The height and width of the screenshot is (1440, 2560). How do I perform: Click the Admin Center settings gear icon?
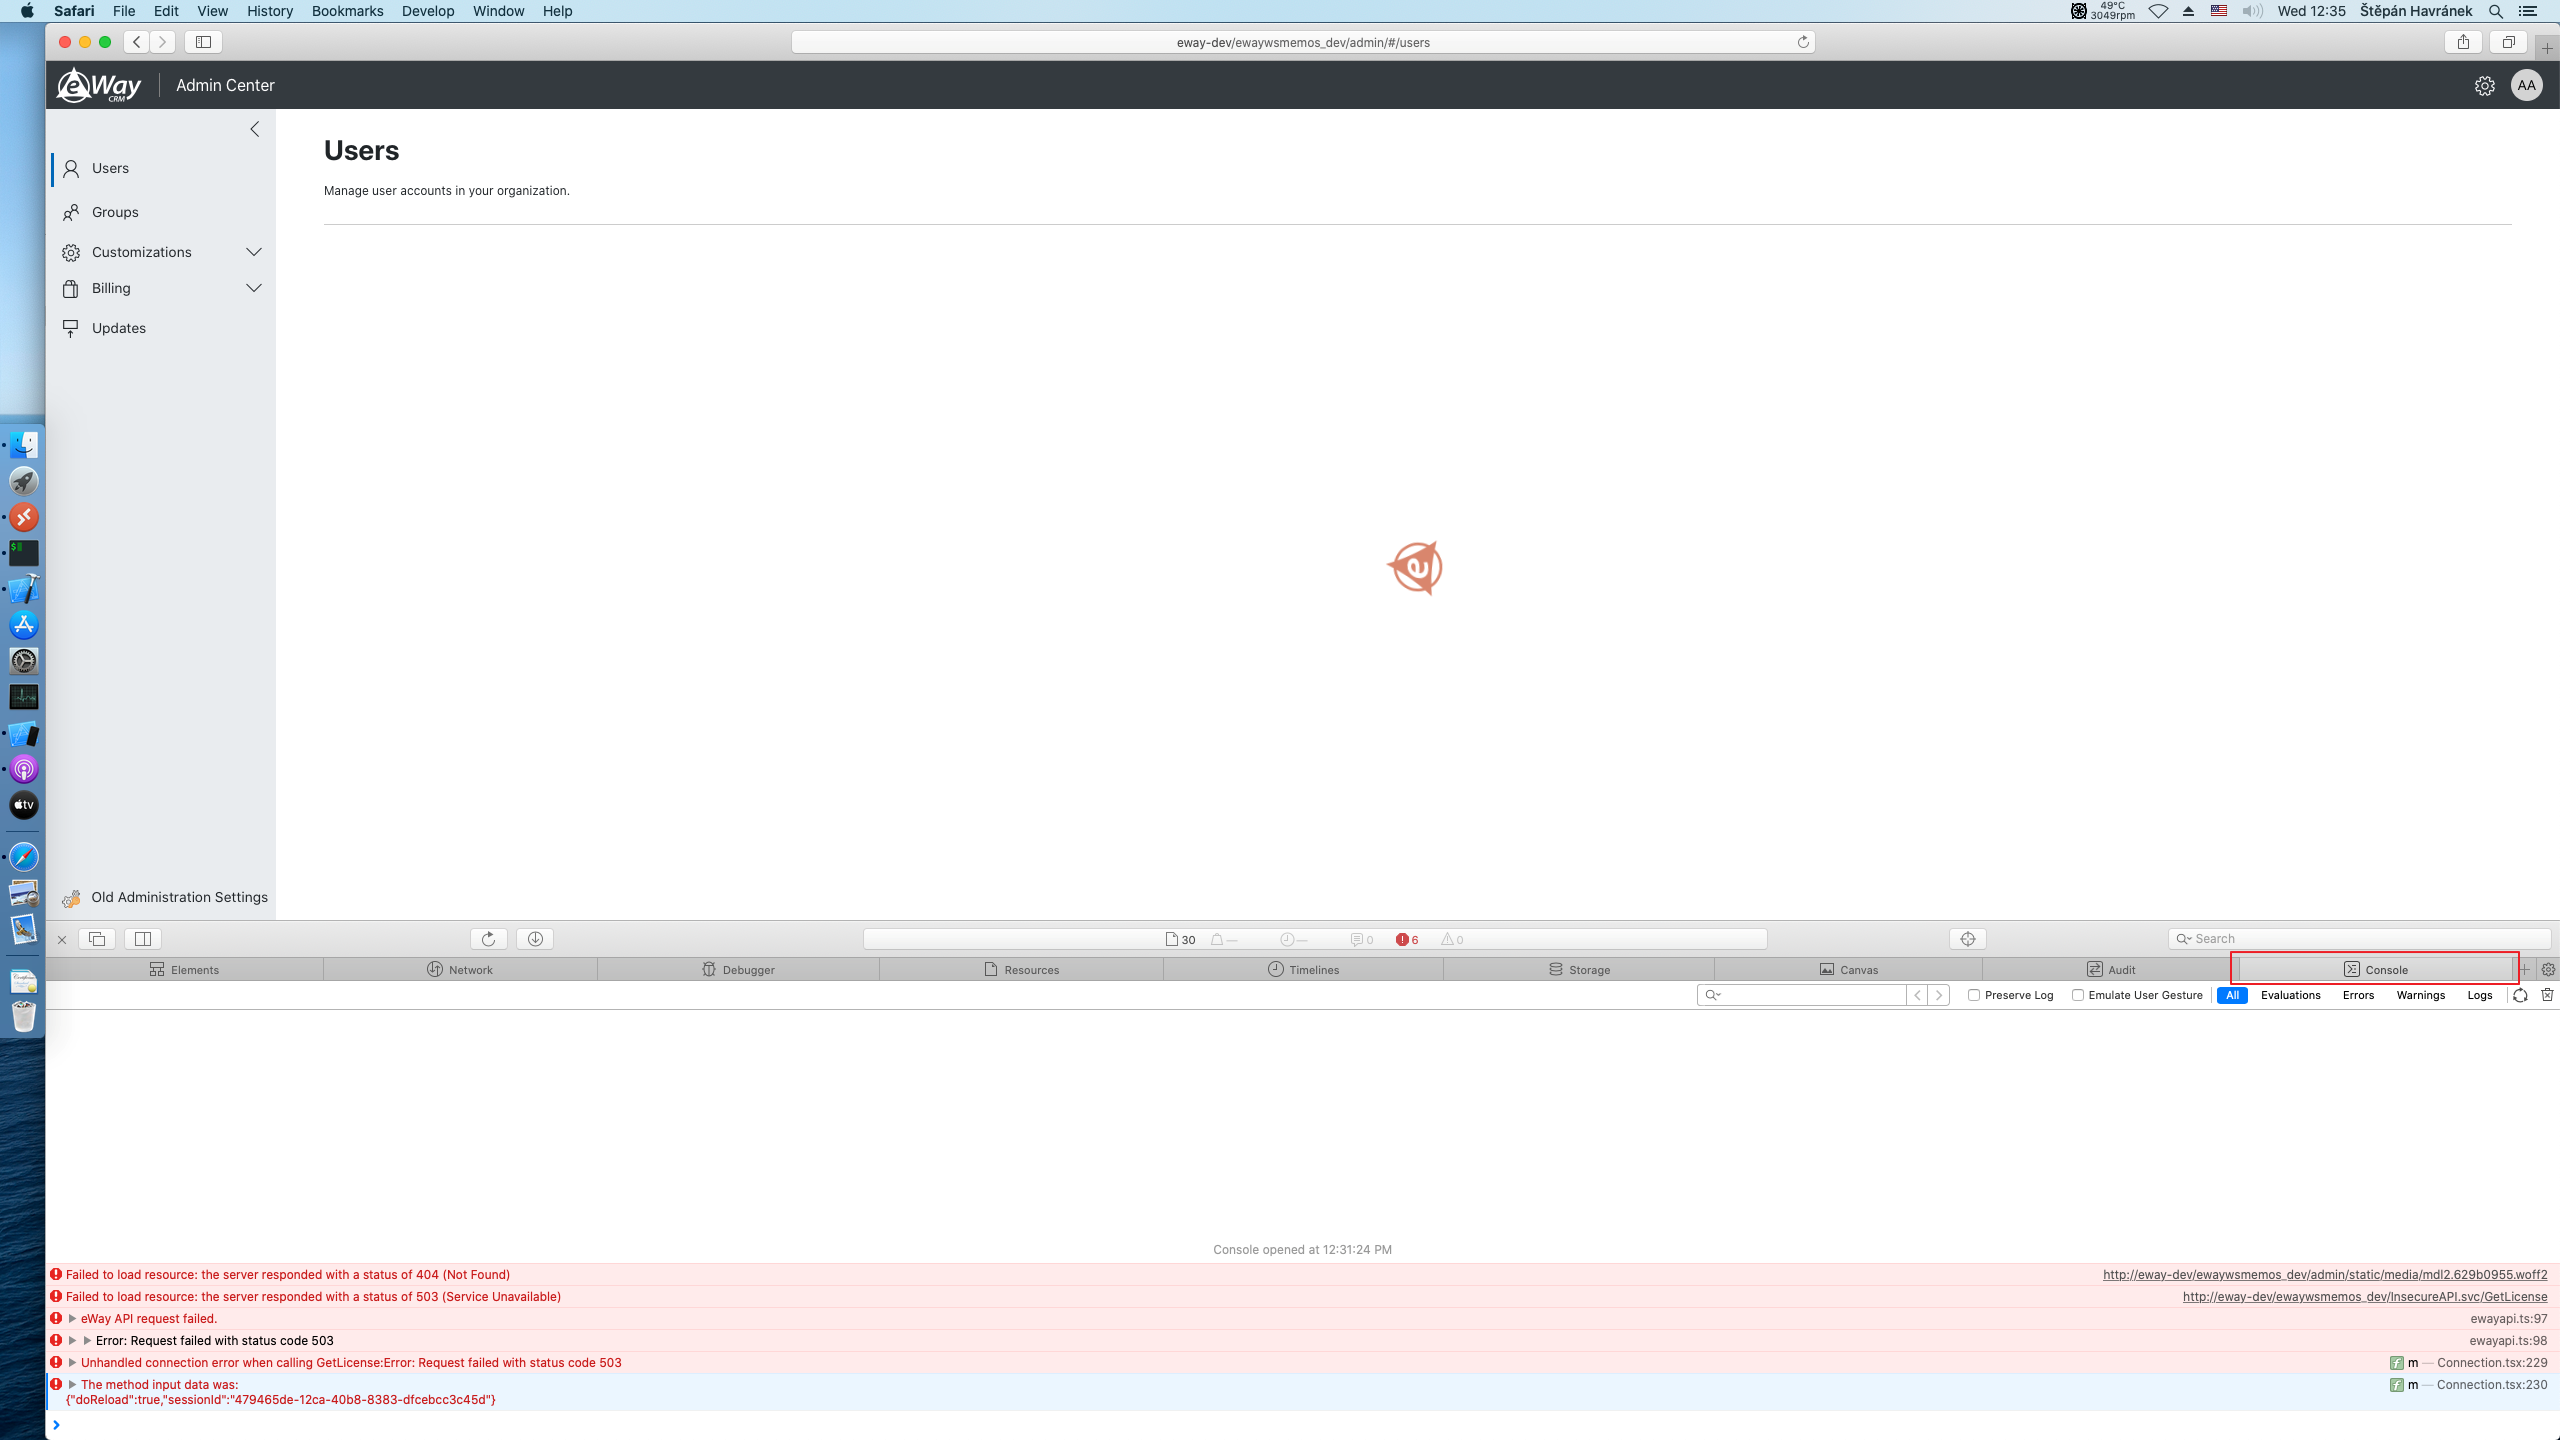(x=2484, y=84)
